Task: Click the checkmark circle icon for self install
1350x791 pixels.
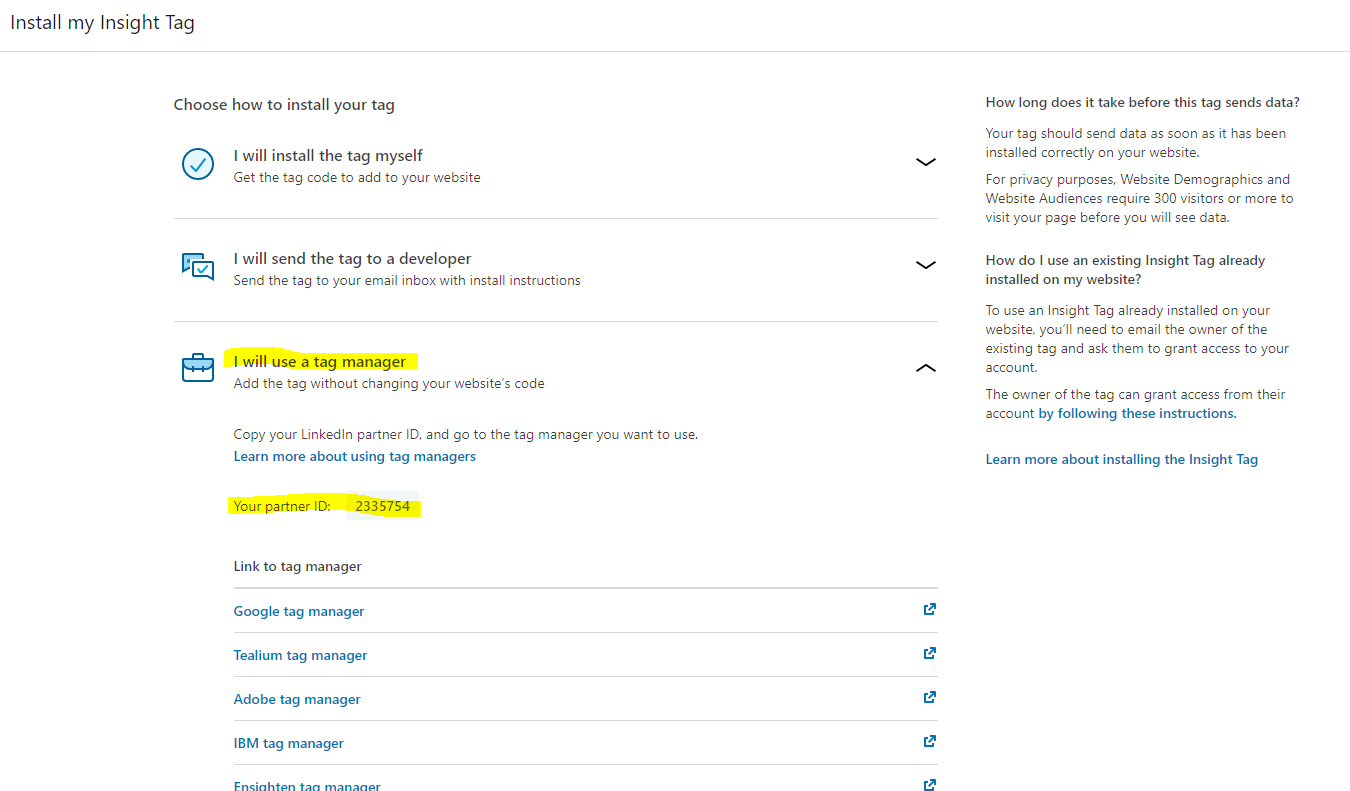Action: point(198,164)
